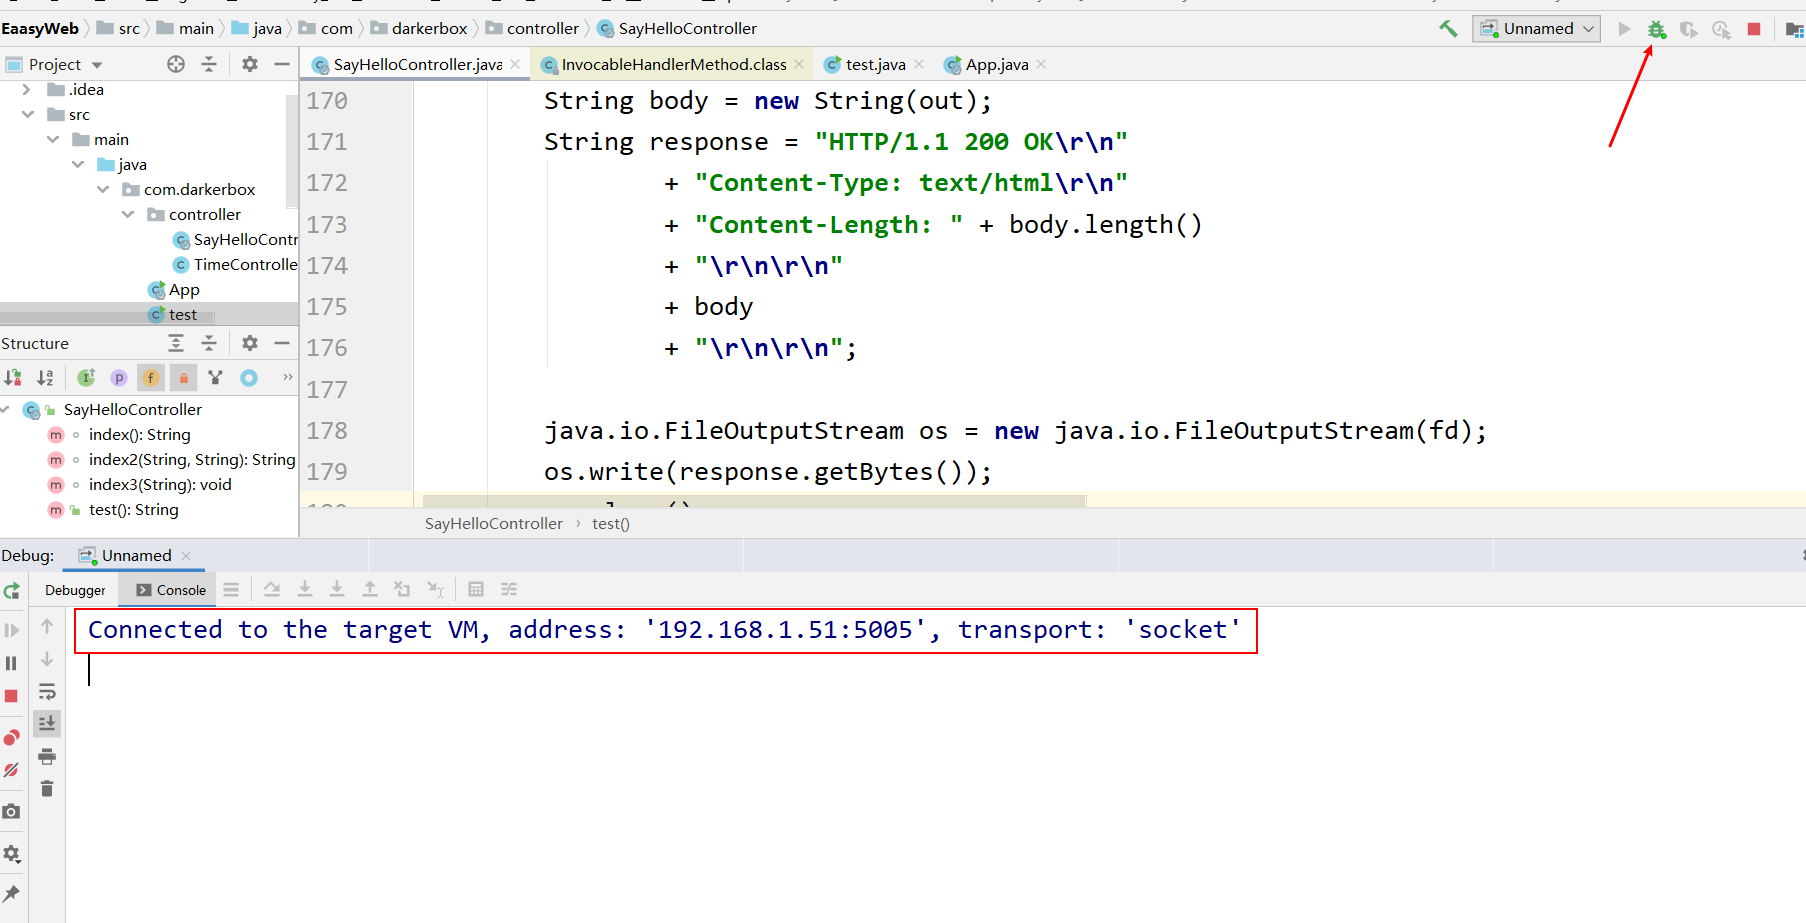1806x923 pixels.
Task: Toggle Show Lambdas blue circle filter
Action: coord(249,377)
